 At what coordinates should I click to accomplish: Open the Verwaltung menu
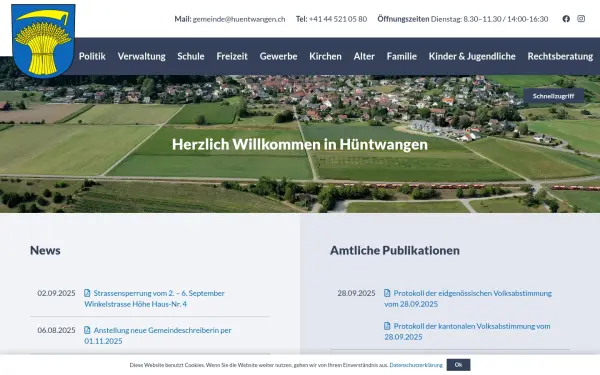[142, 56]
